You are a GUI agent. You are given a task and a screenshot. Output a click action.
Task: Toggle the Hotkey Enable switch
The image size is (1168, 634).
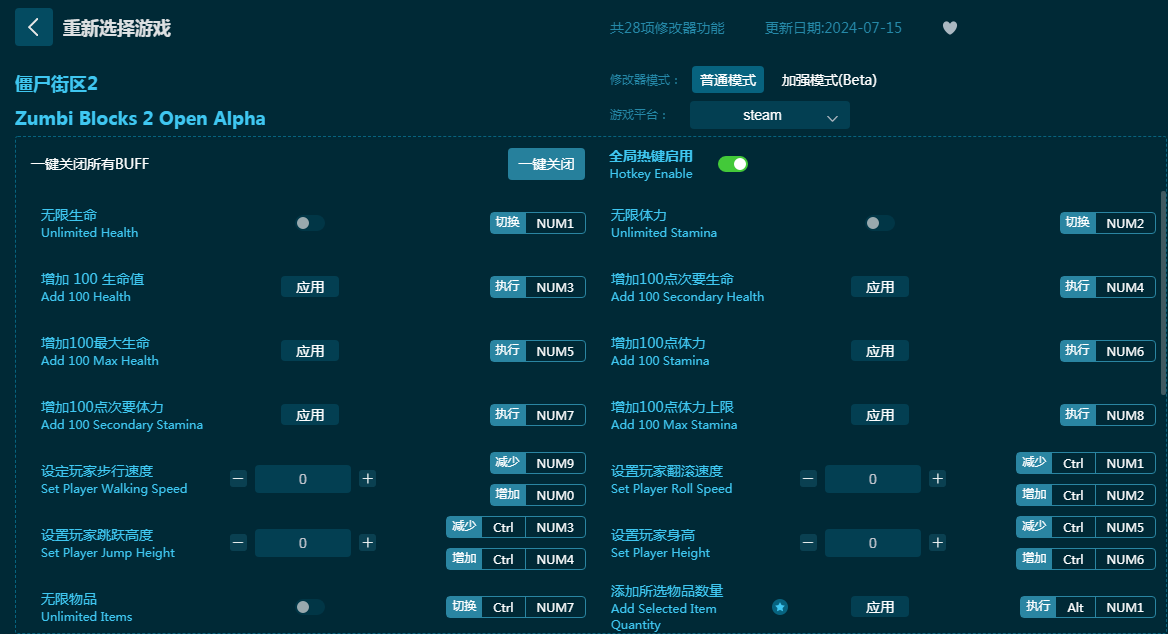(733, 164)
